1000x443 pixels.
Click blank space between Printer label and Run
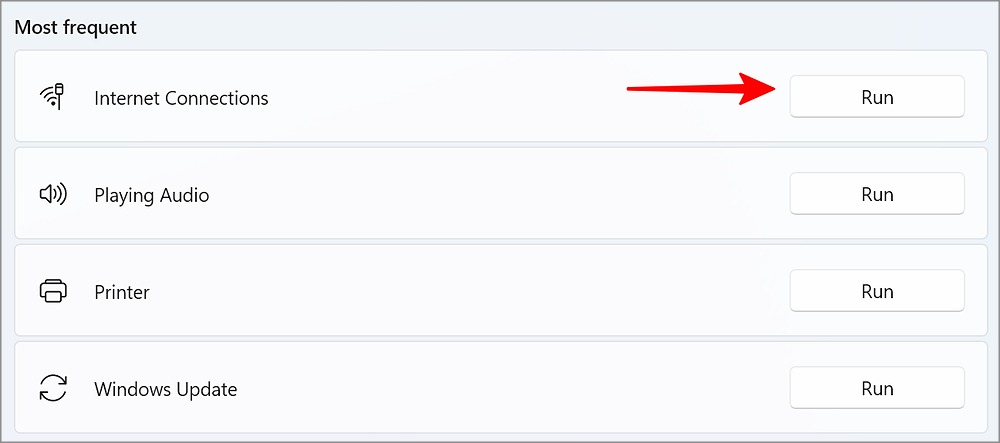pyautogui.click(x=470, y=292)
